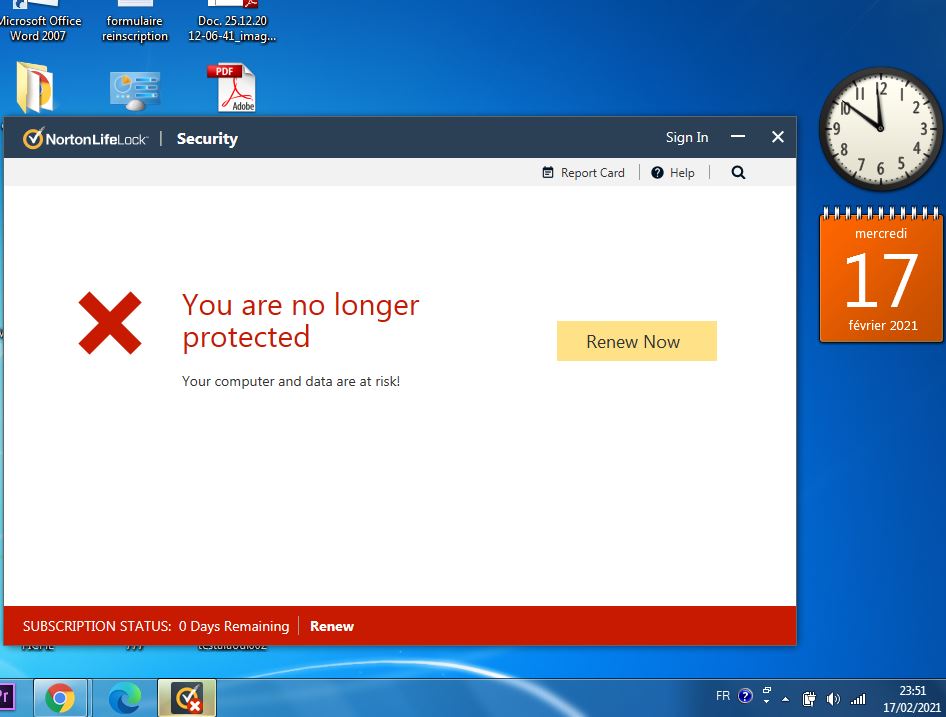
Task: Click the Renew Now button
Action: tap(636, 341)
